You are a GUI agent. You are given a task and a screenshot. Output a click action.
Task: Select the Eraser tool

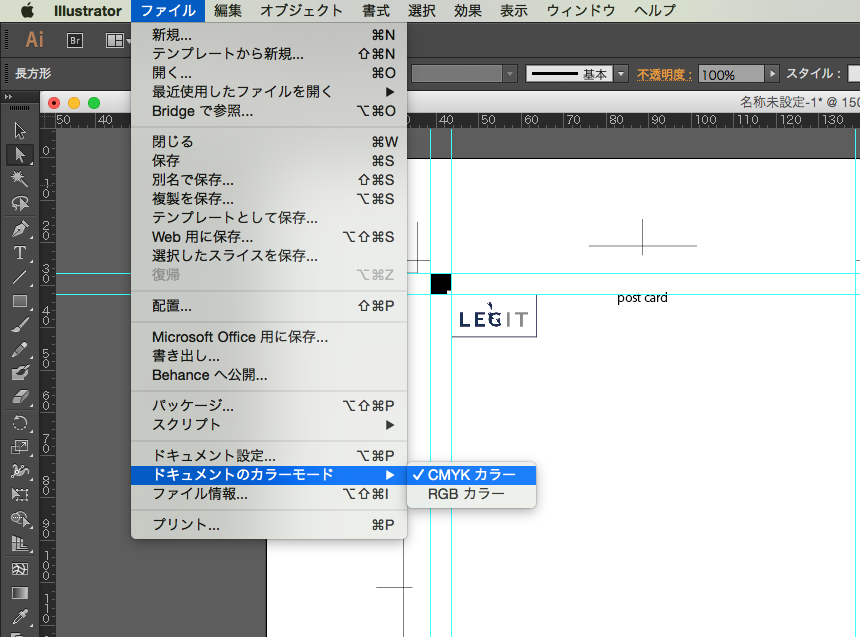20,397
